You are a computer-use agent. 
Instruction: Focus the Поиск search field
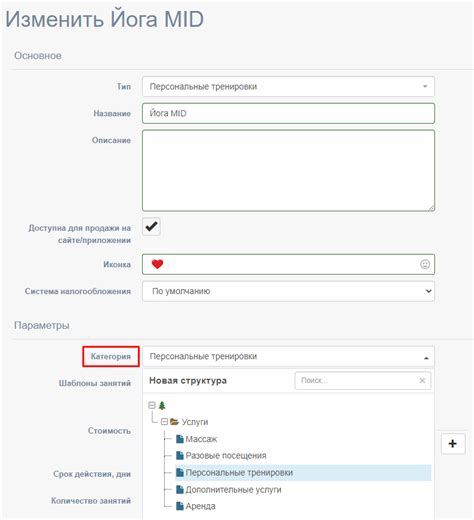357,380
